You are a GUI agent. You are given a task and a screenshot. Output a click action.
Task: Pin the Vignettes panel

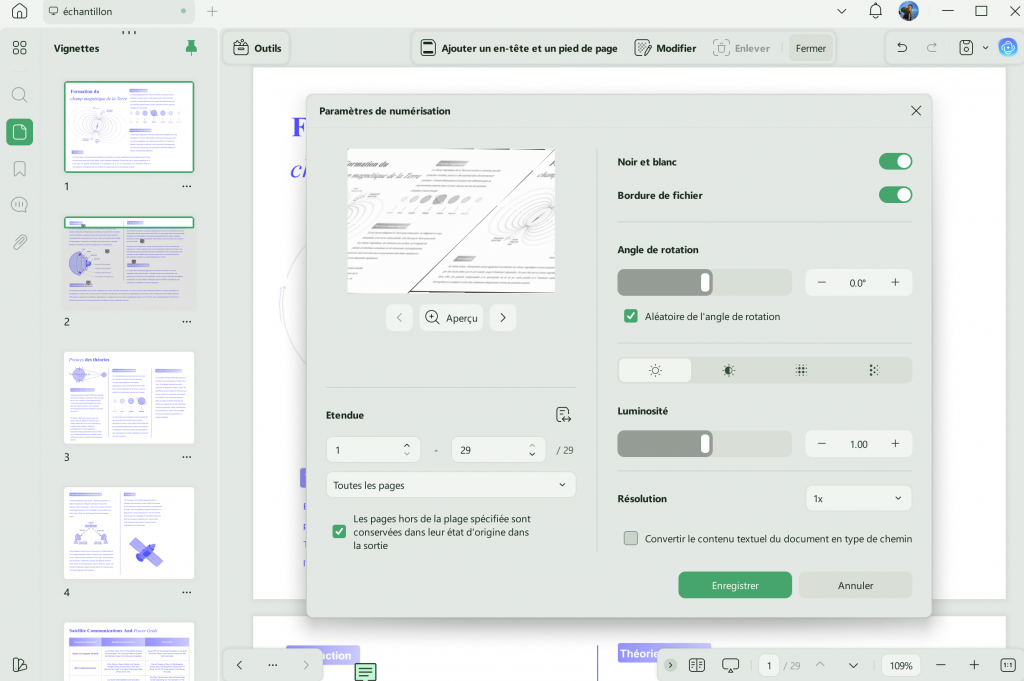191,48
